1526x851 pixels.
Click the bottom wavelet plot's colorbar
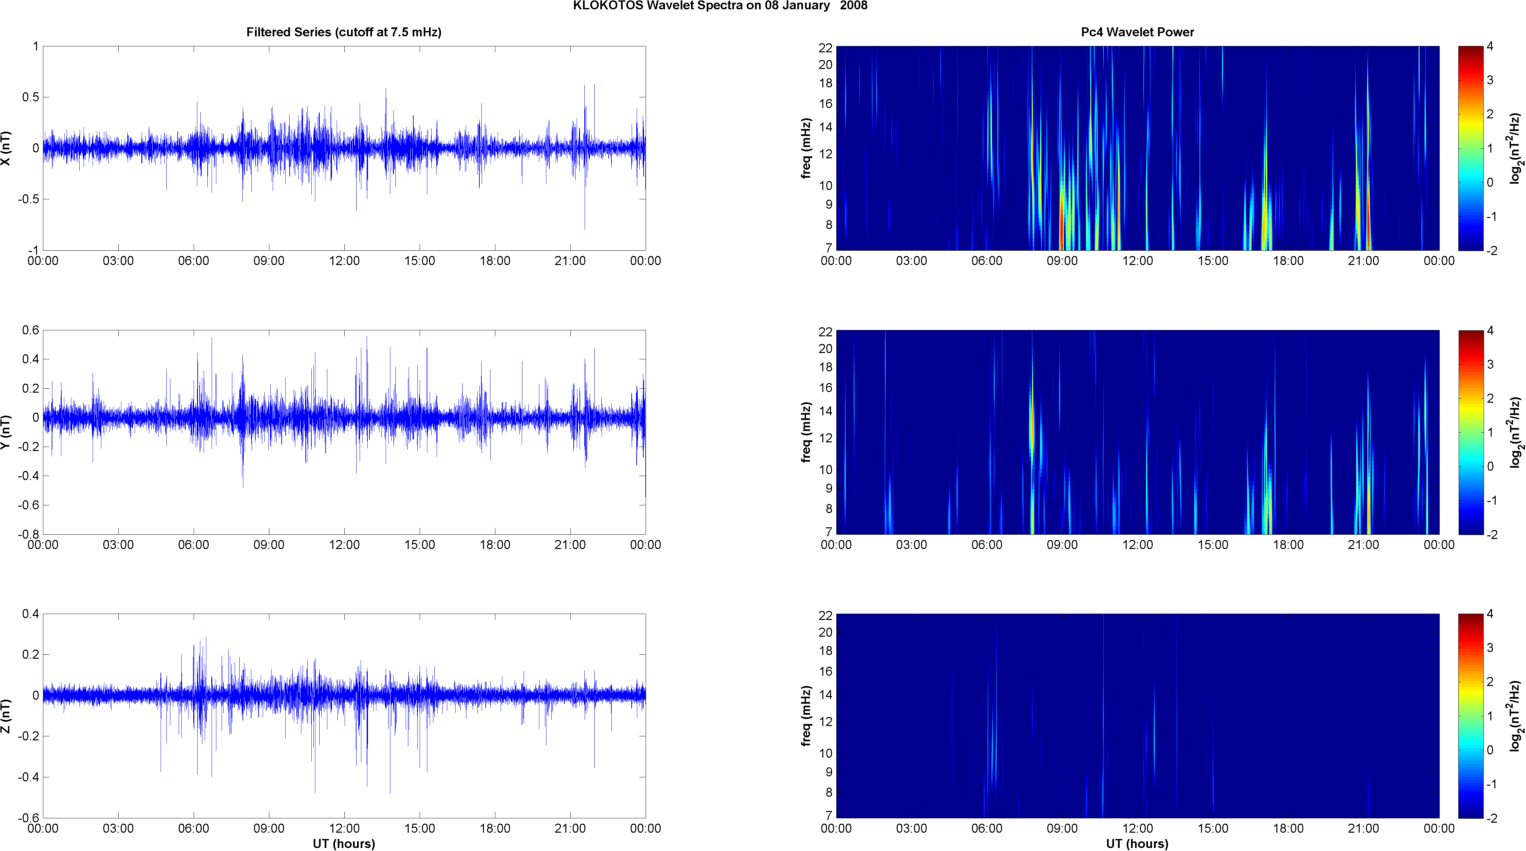click(x=1470, y=716)
